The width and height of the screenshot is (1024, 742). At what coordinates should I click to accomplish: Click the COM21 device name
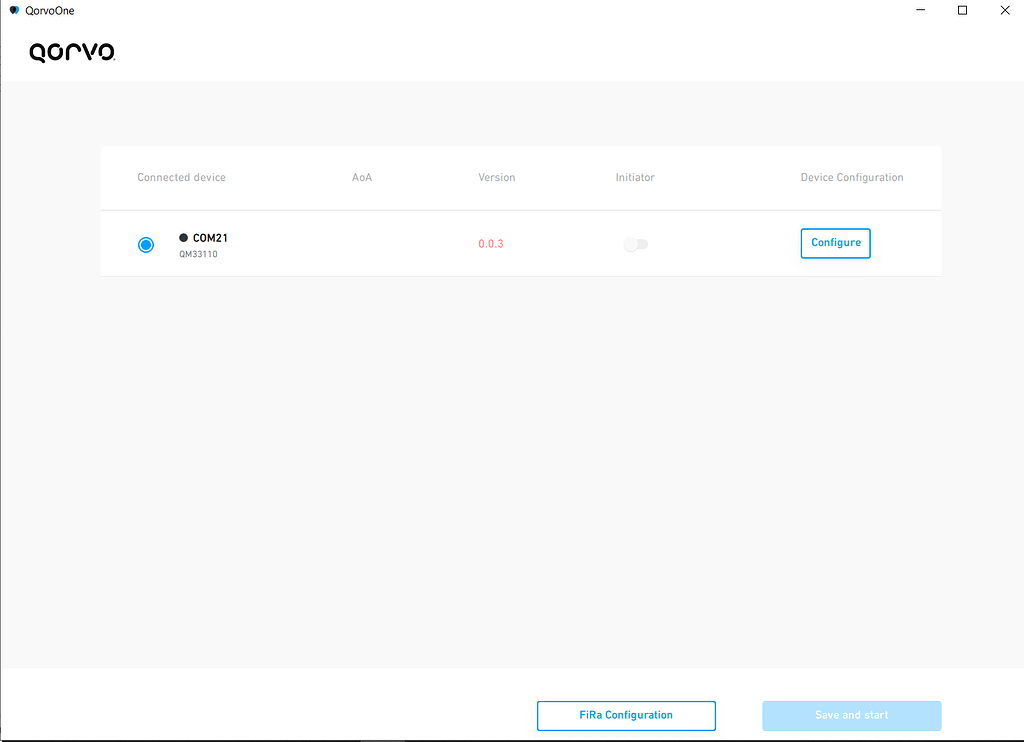pyautogui.click(x=210, y=238)
